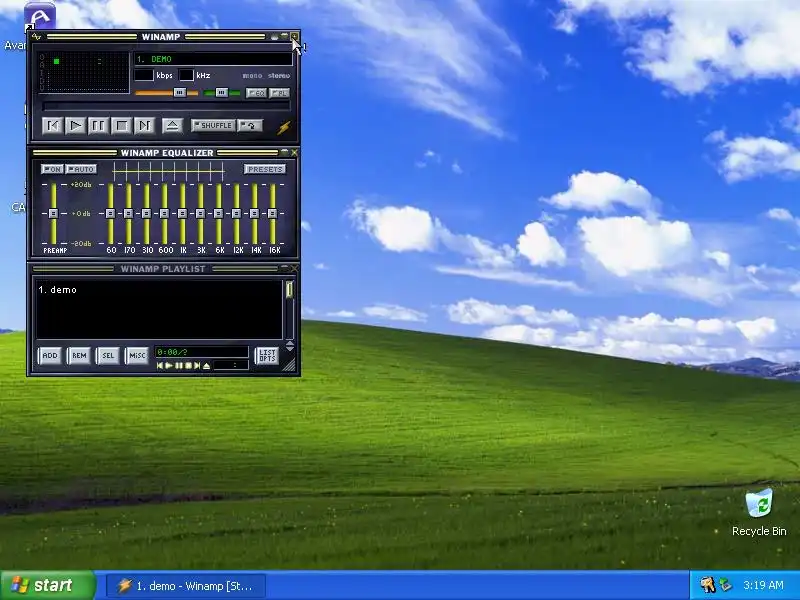Skip to next track in main window
This screenshot has height=600, width=800.
(144, 126)
